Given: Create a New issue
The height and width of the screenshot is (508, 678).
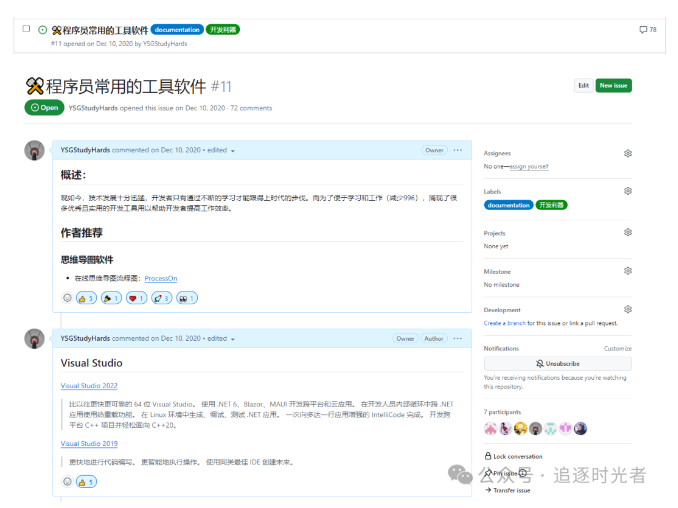Looking at the screenshot, I should [x=613, y=86].
